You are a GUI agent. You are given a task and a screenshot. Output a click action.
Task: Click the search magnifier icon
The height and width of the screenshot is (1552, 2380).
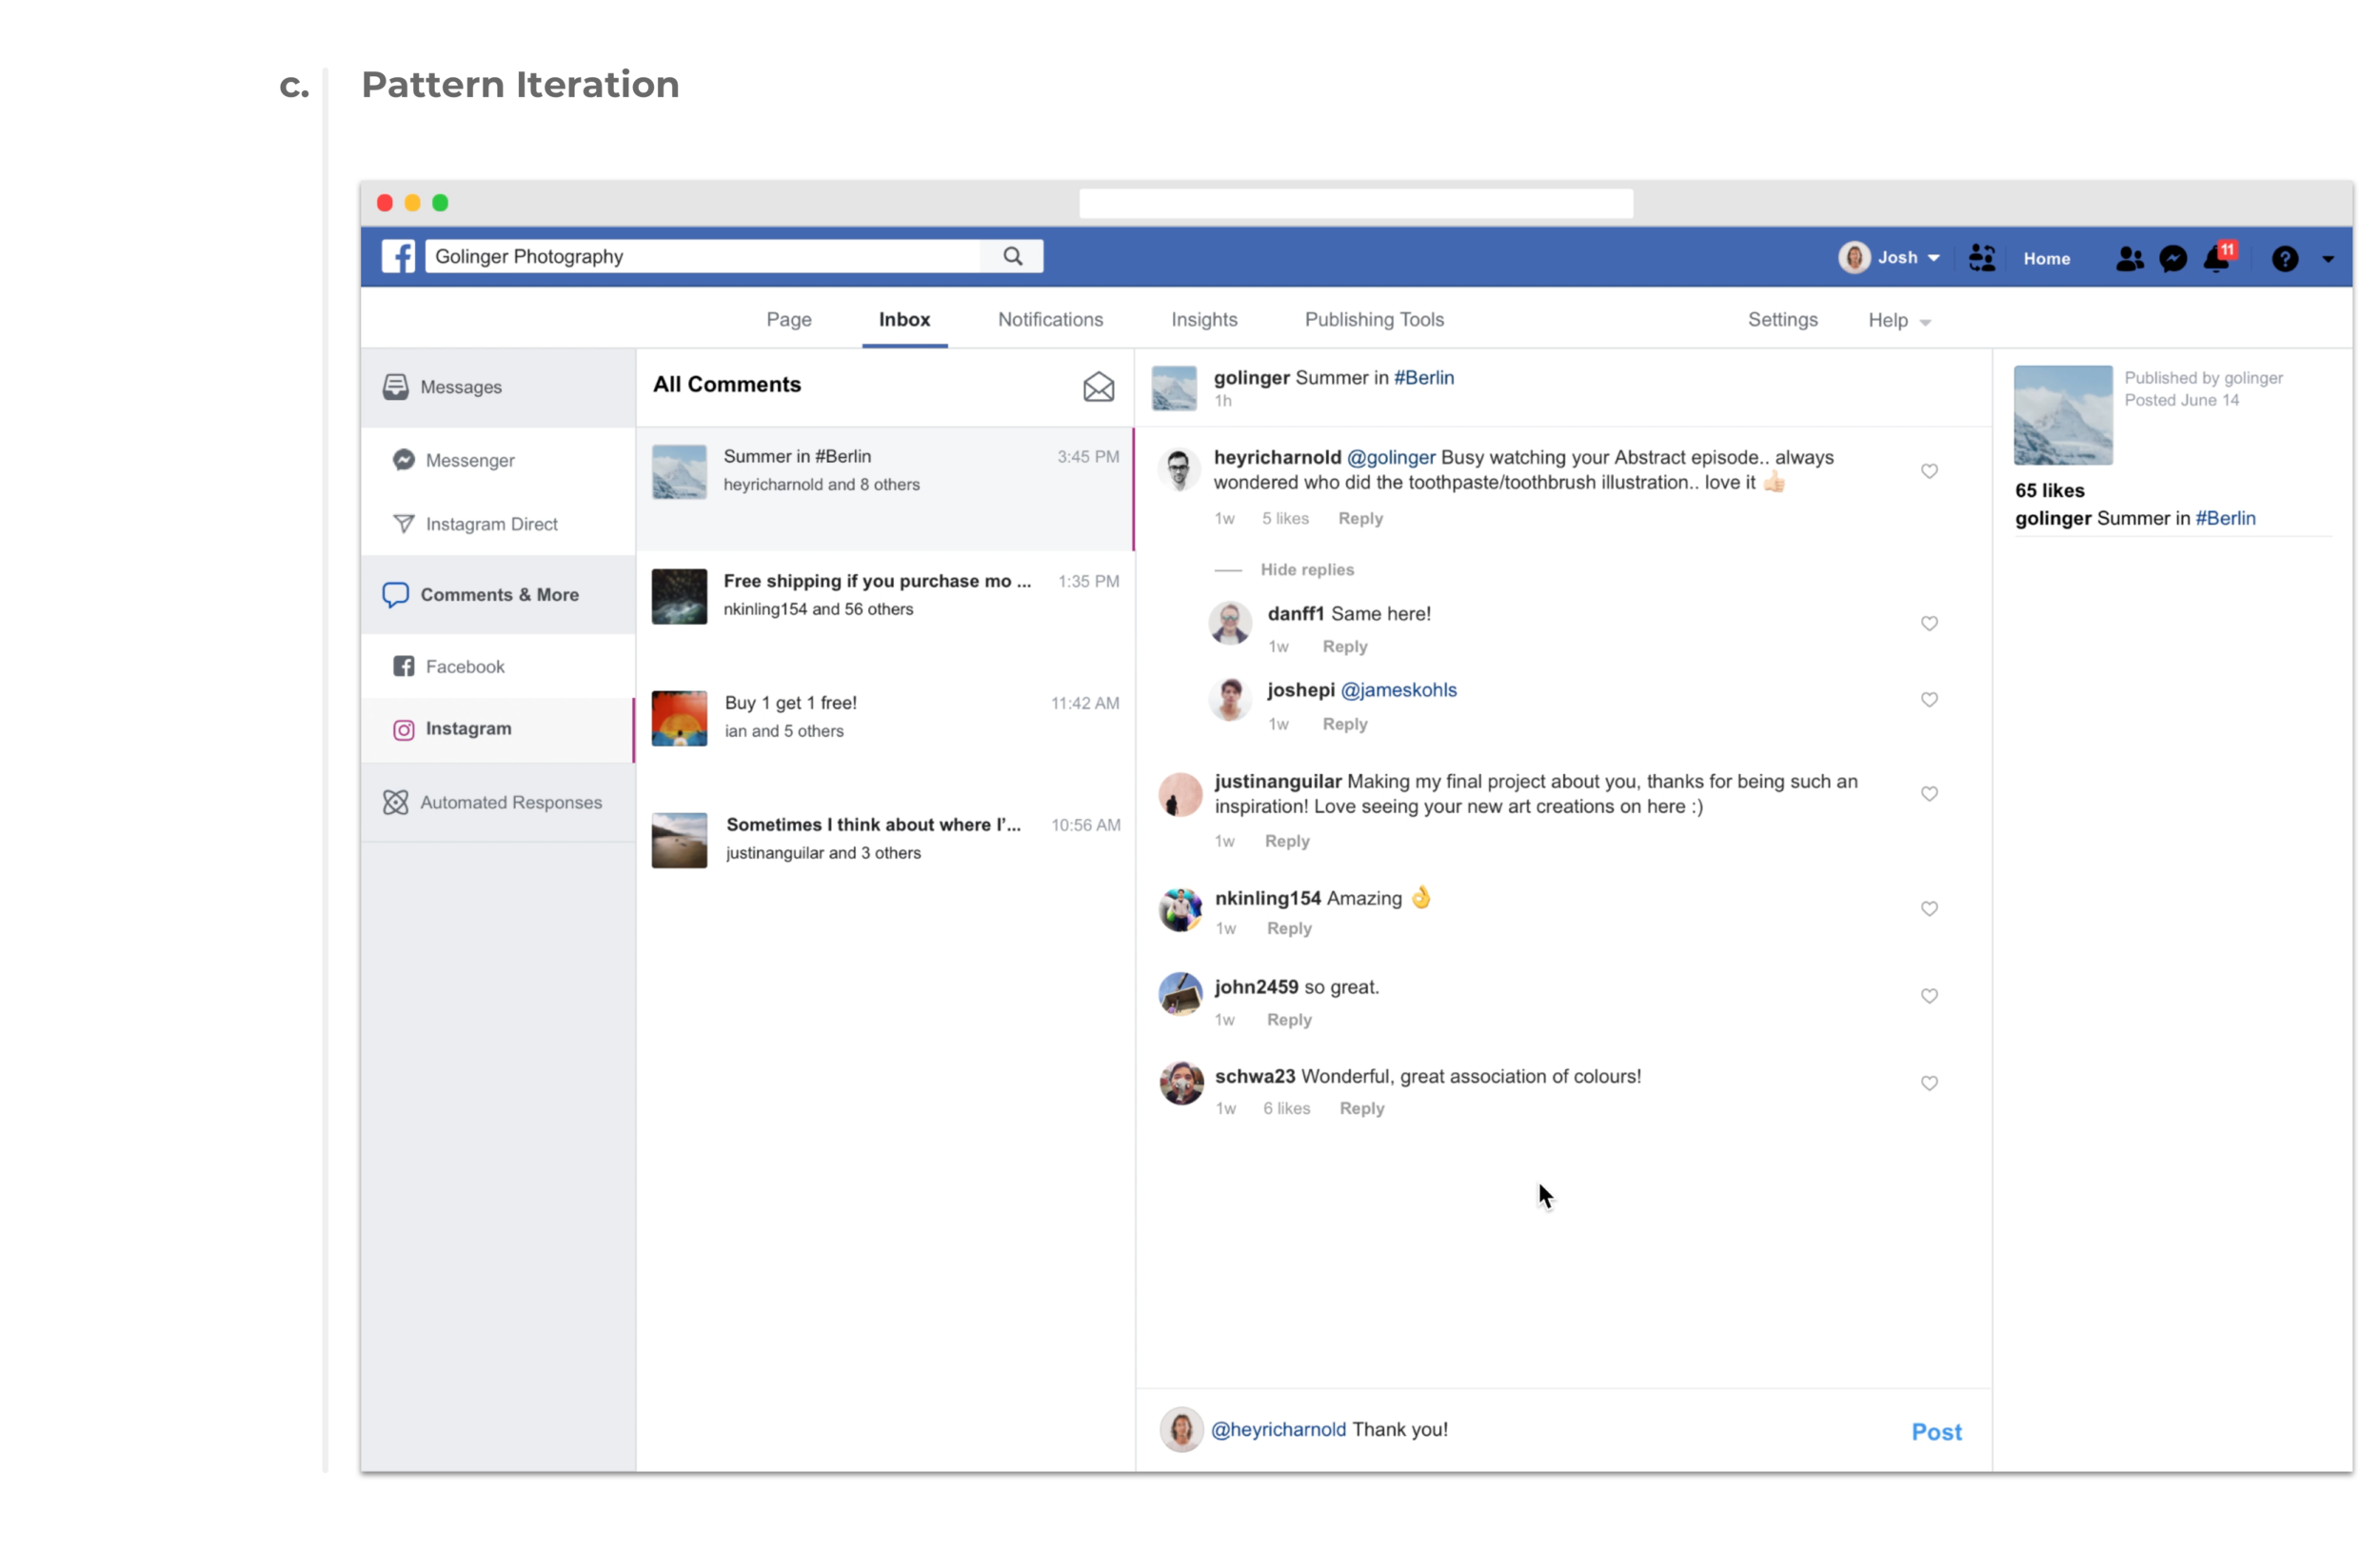(x=1013, y=257)
